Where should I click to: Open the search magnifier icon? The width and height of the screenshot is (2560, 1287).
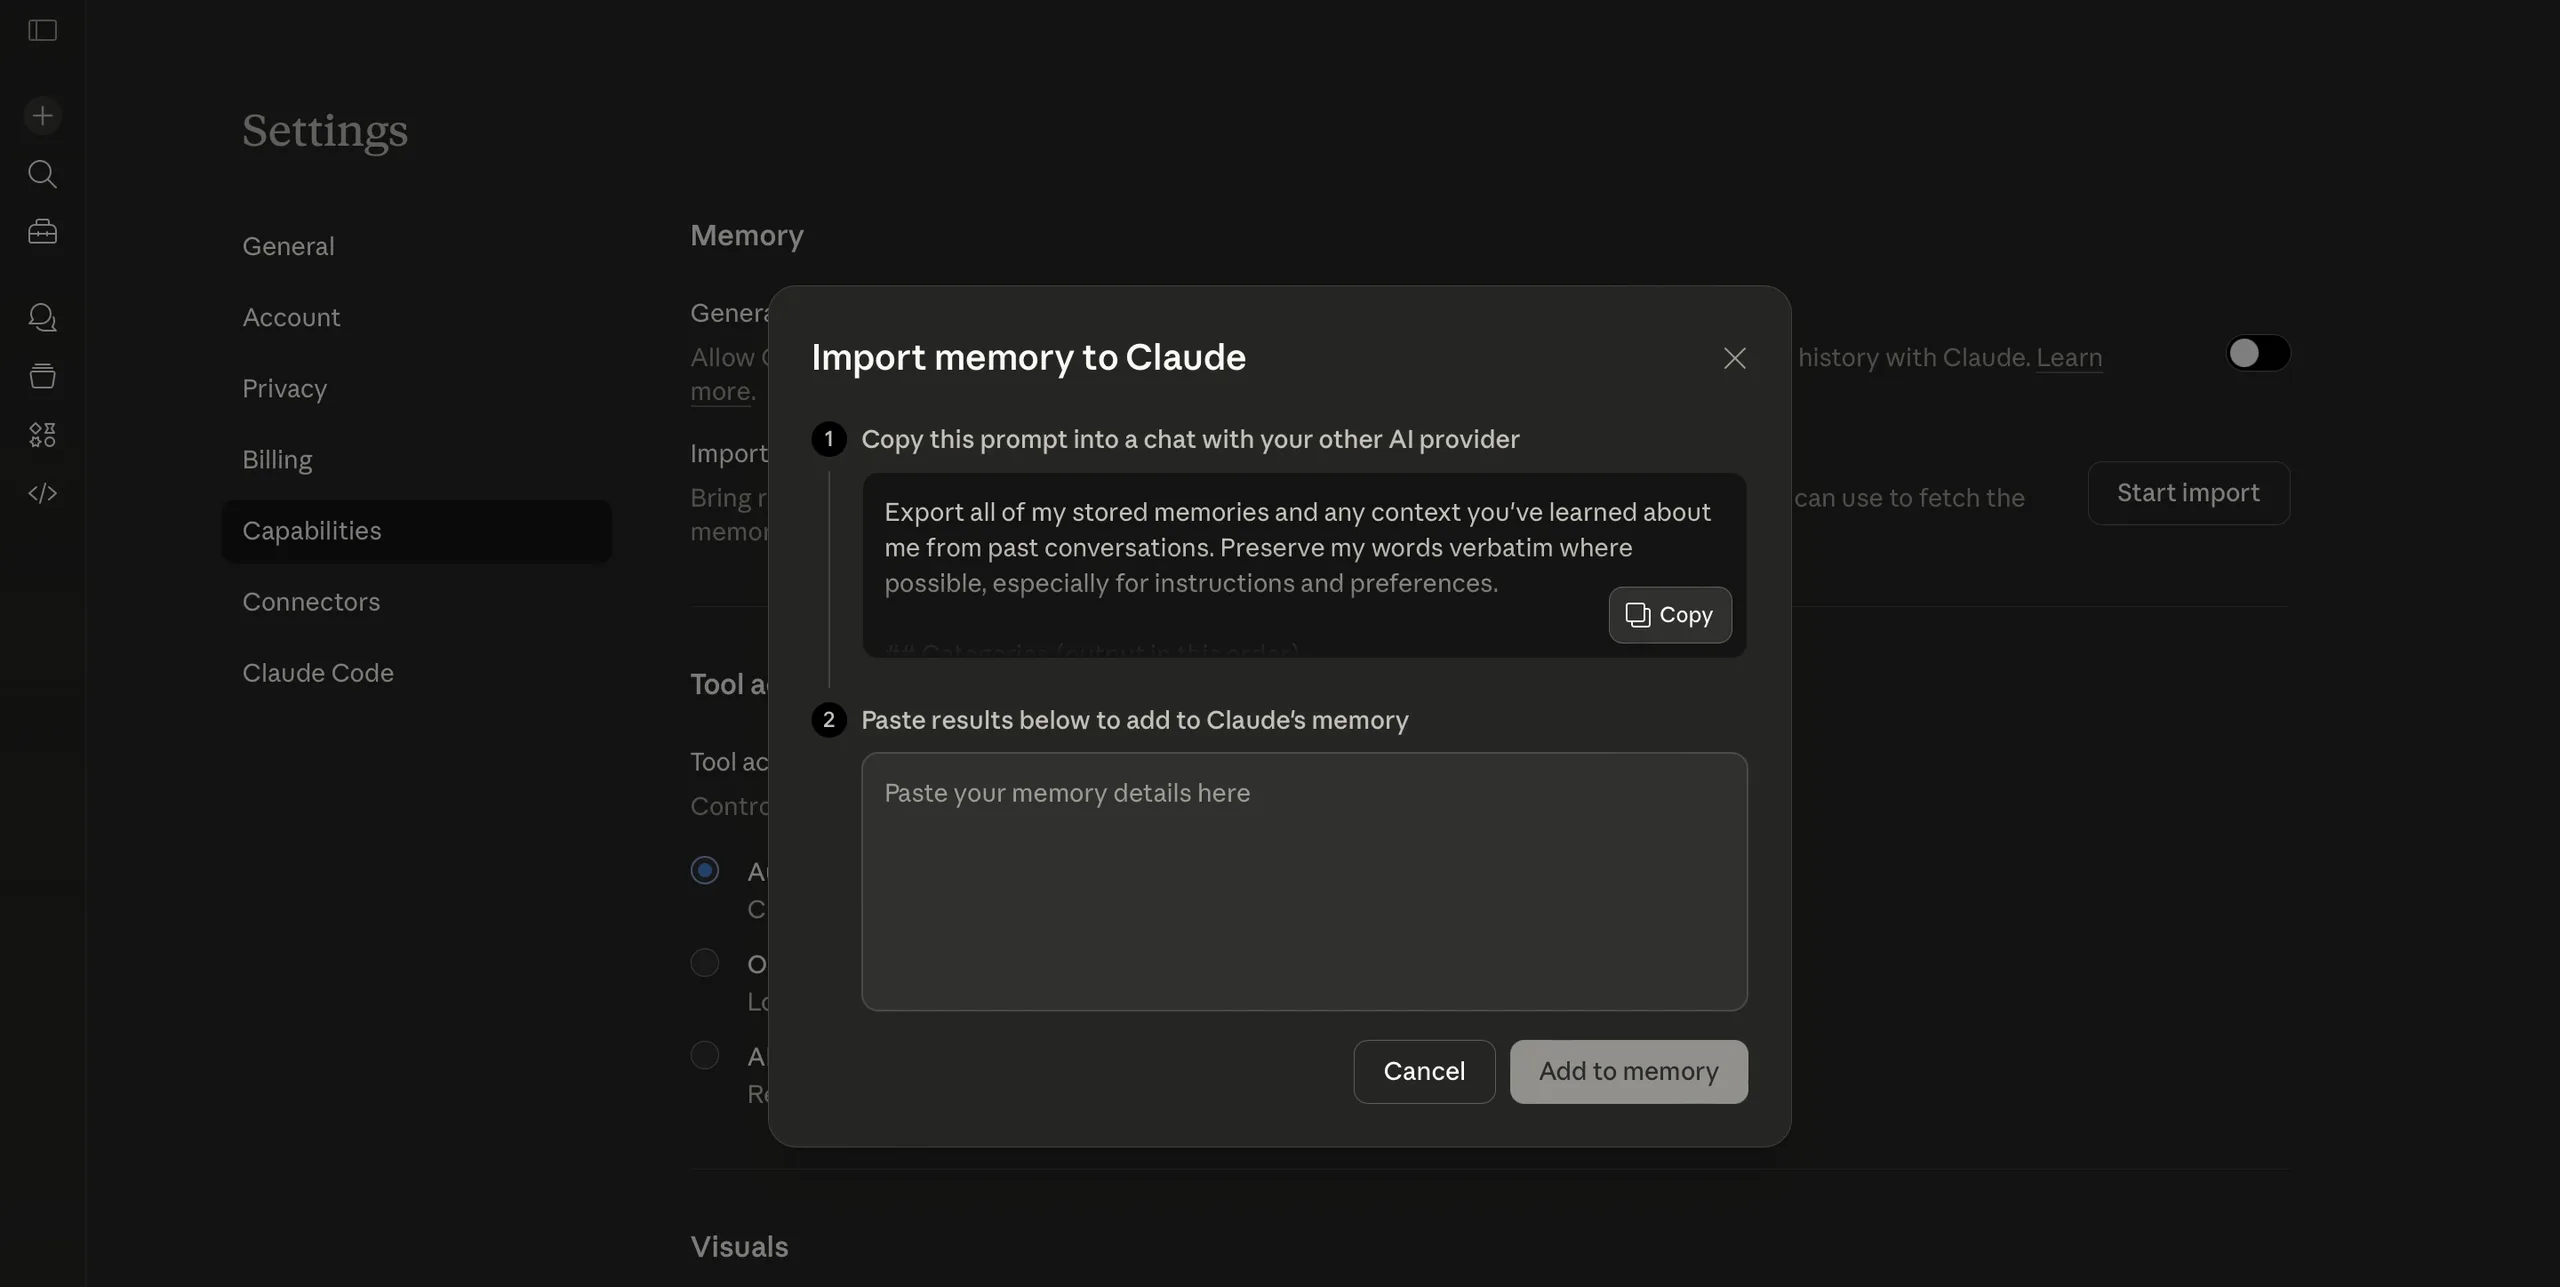42,174
